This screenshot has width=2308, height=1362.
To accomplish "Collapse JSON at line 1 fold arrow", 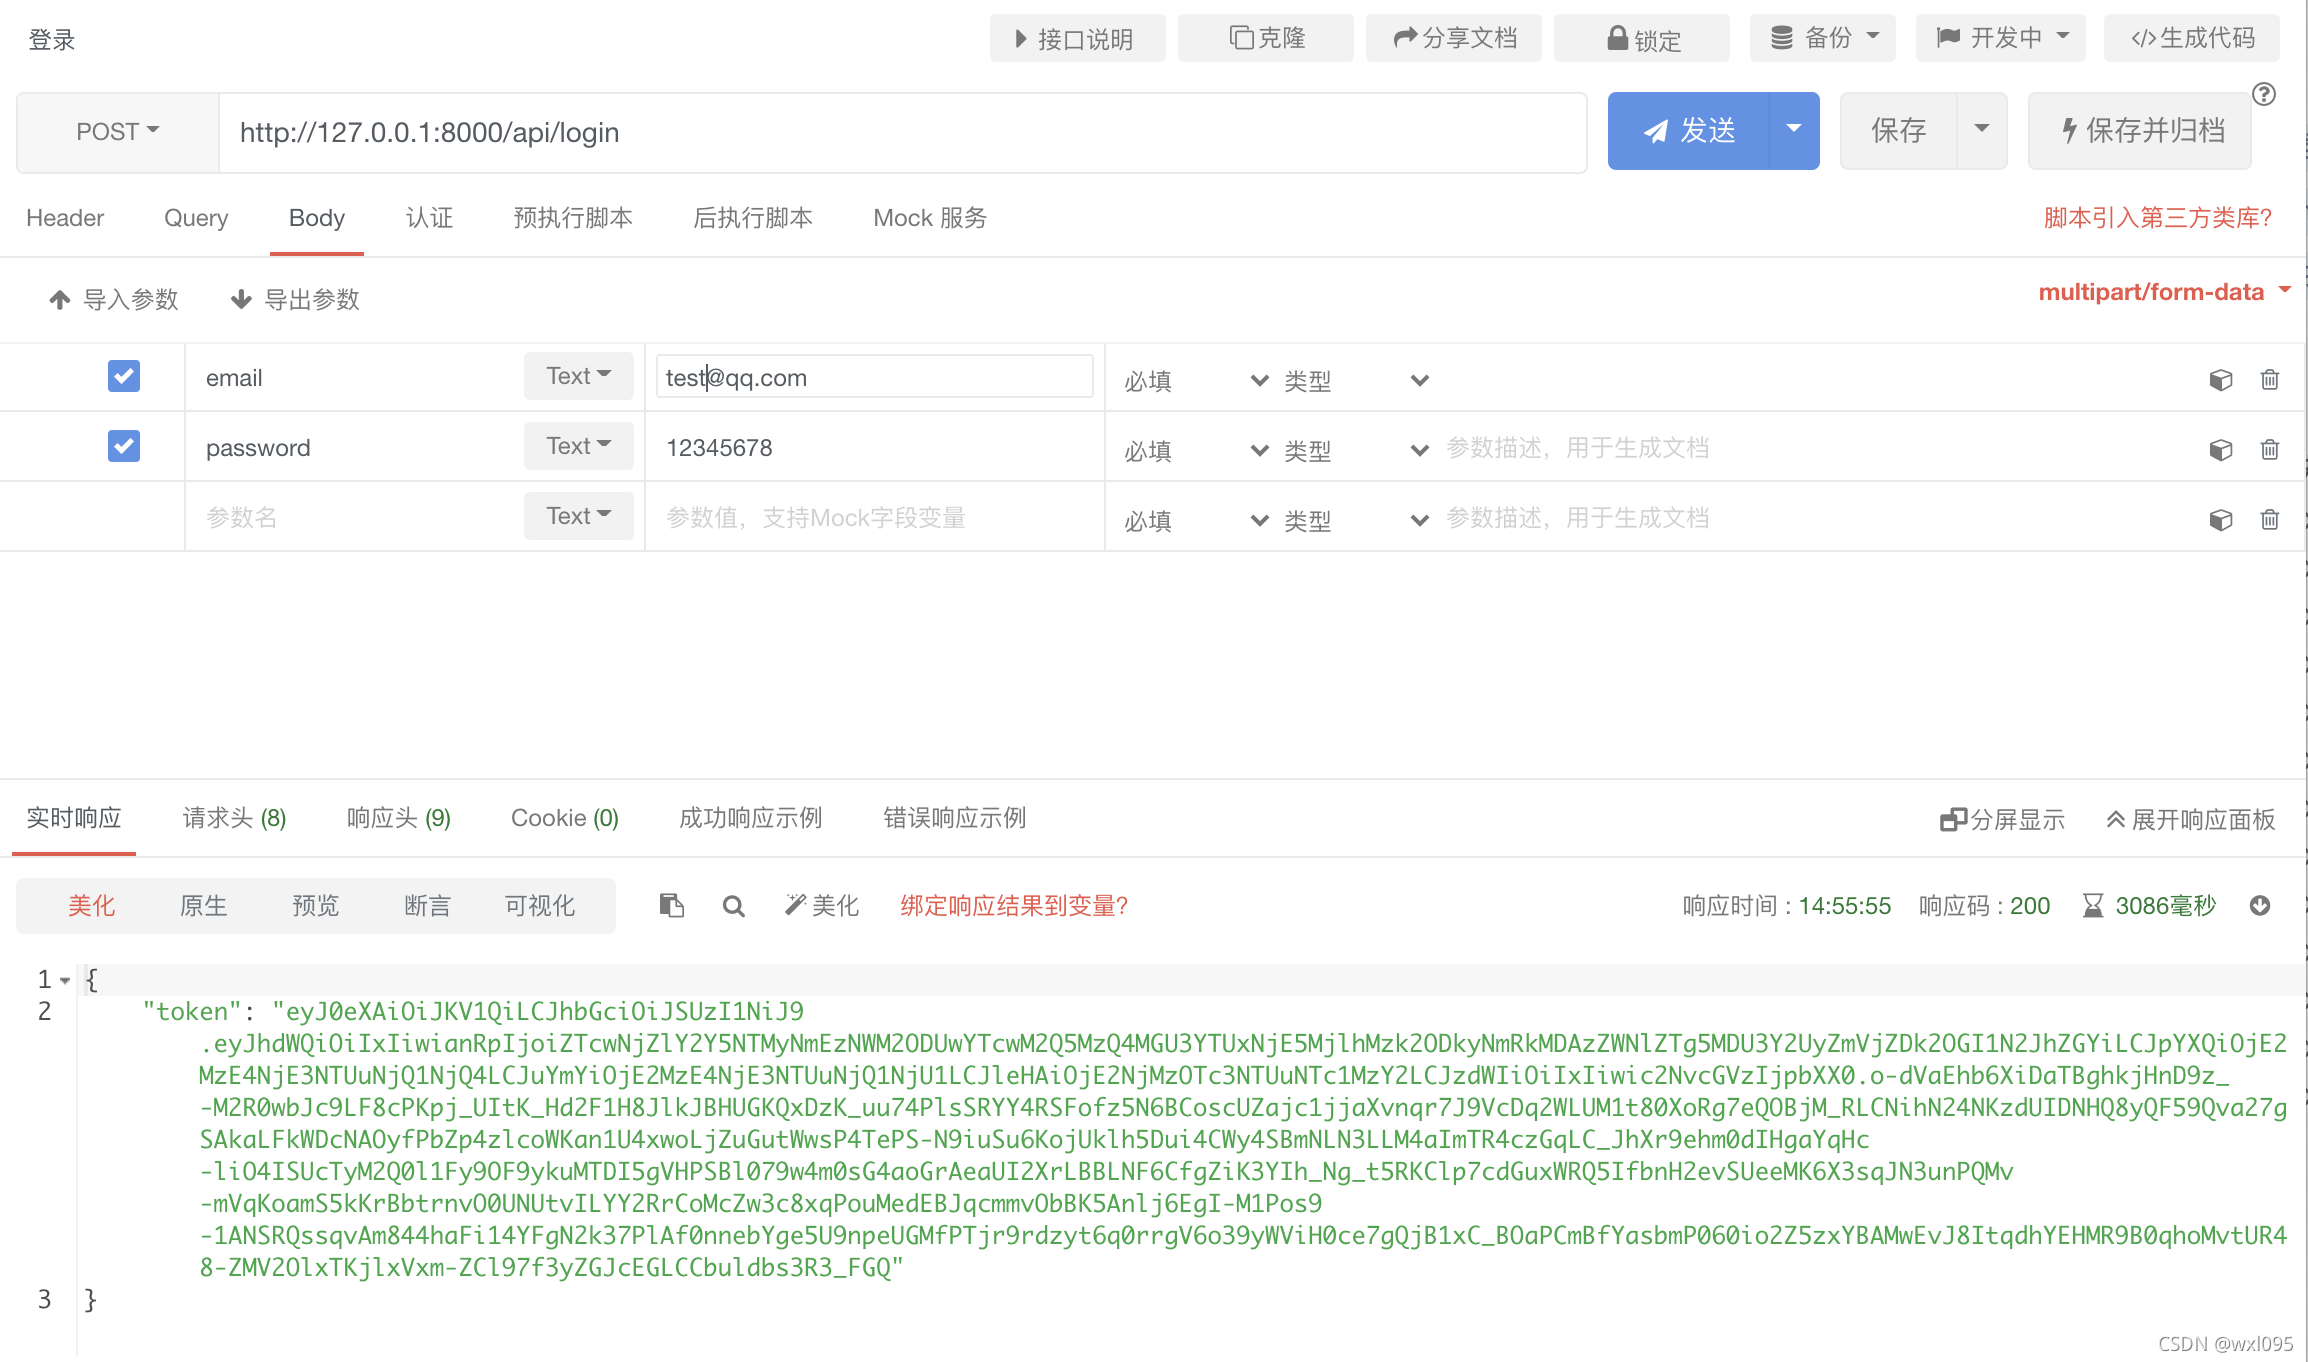I will tap(65, 981).
